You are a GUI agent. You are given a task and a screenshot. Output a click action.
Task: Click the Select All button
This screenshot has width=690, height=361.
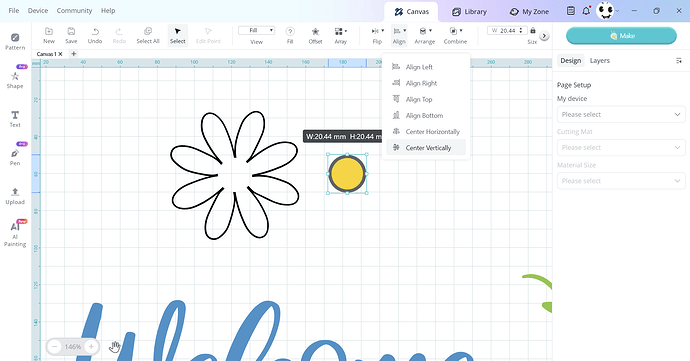pyautogui.click(x=148, y=36)
